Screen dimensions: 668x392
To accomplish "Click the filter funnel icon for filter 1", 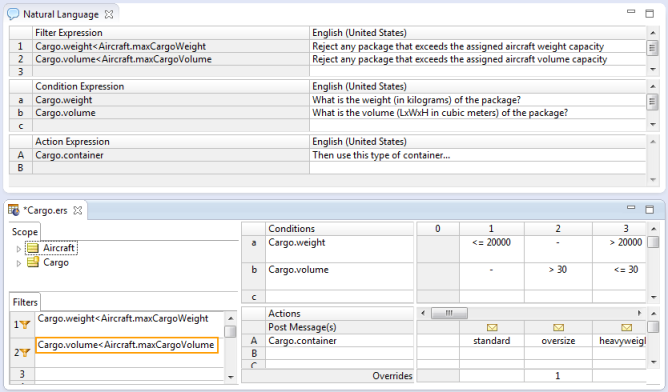I will 25,325.
